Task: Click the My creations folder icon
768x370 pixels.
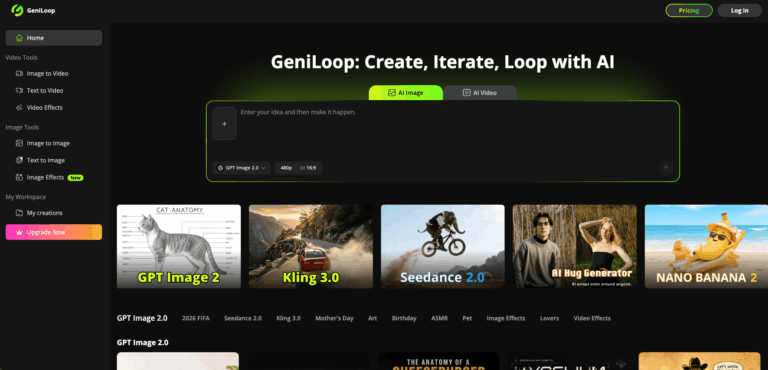Action: [x=19, y=213]
